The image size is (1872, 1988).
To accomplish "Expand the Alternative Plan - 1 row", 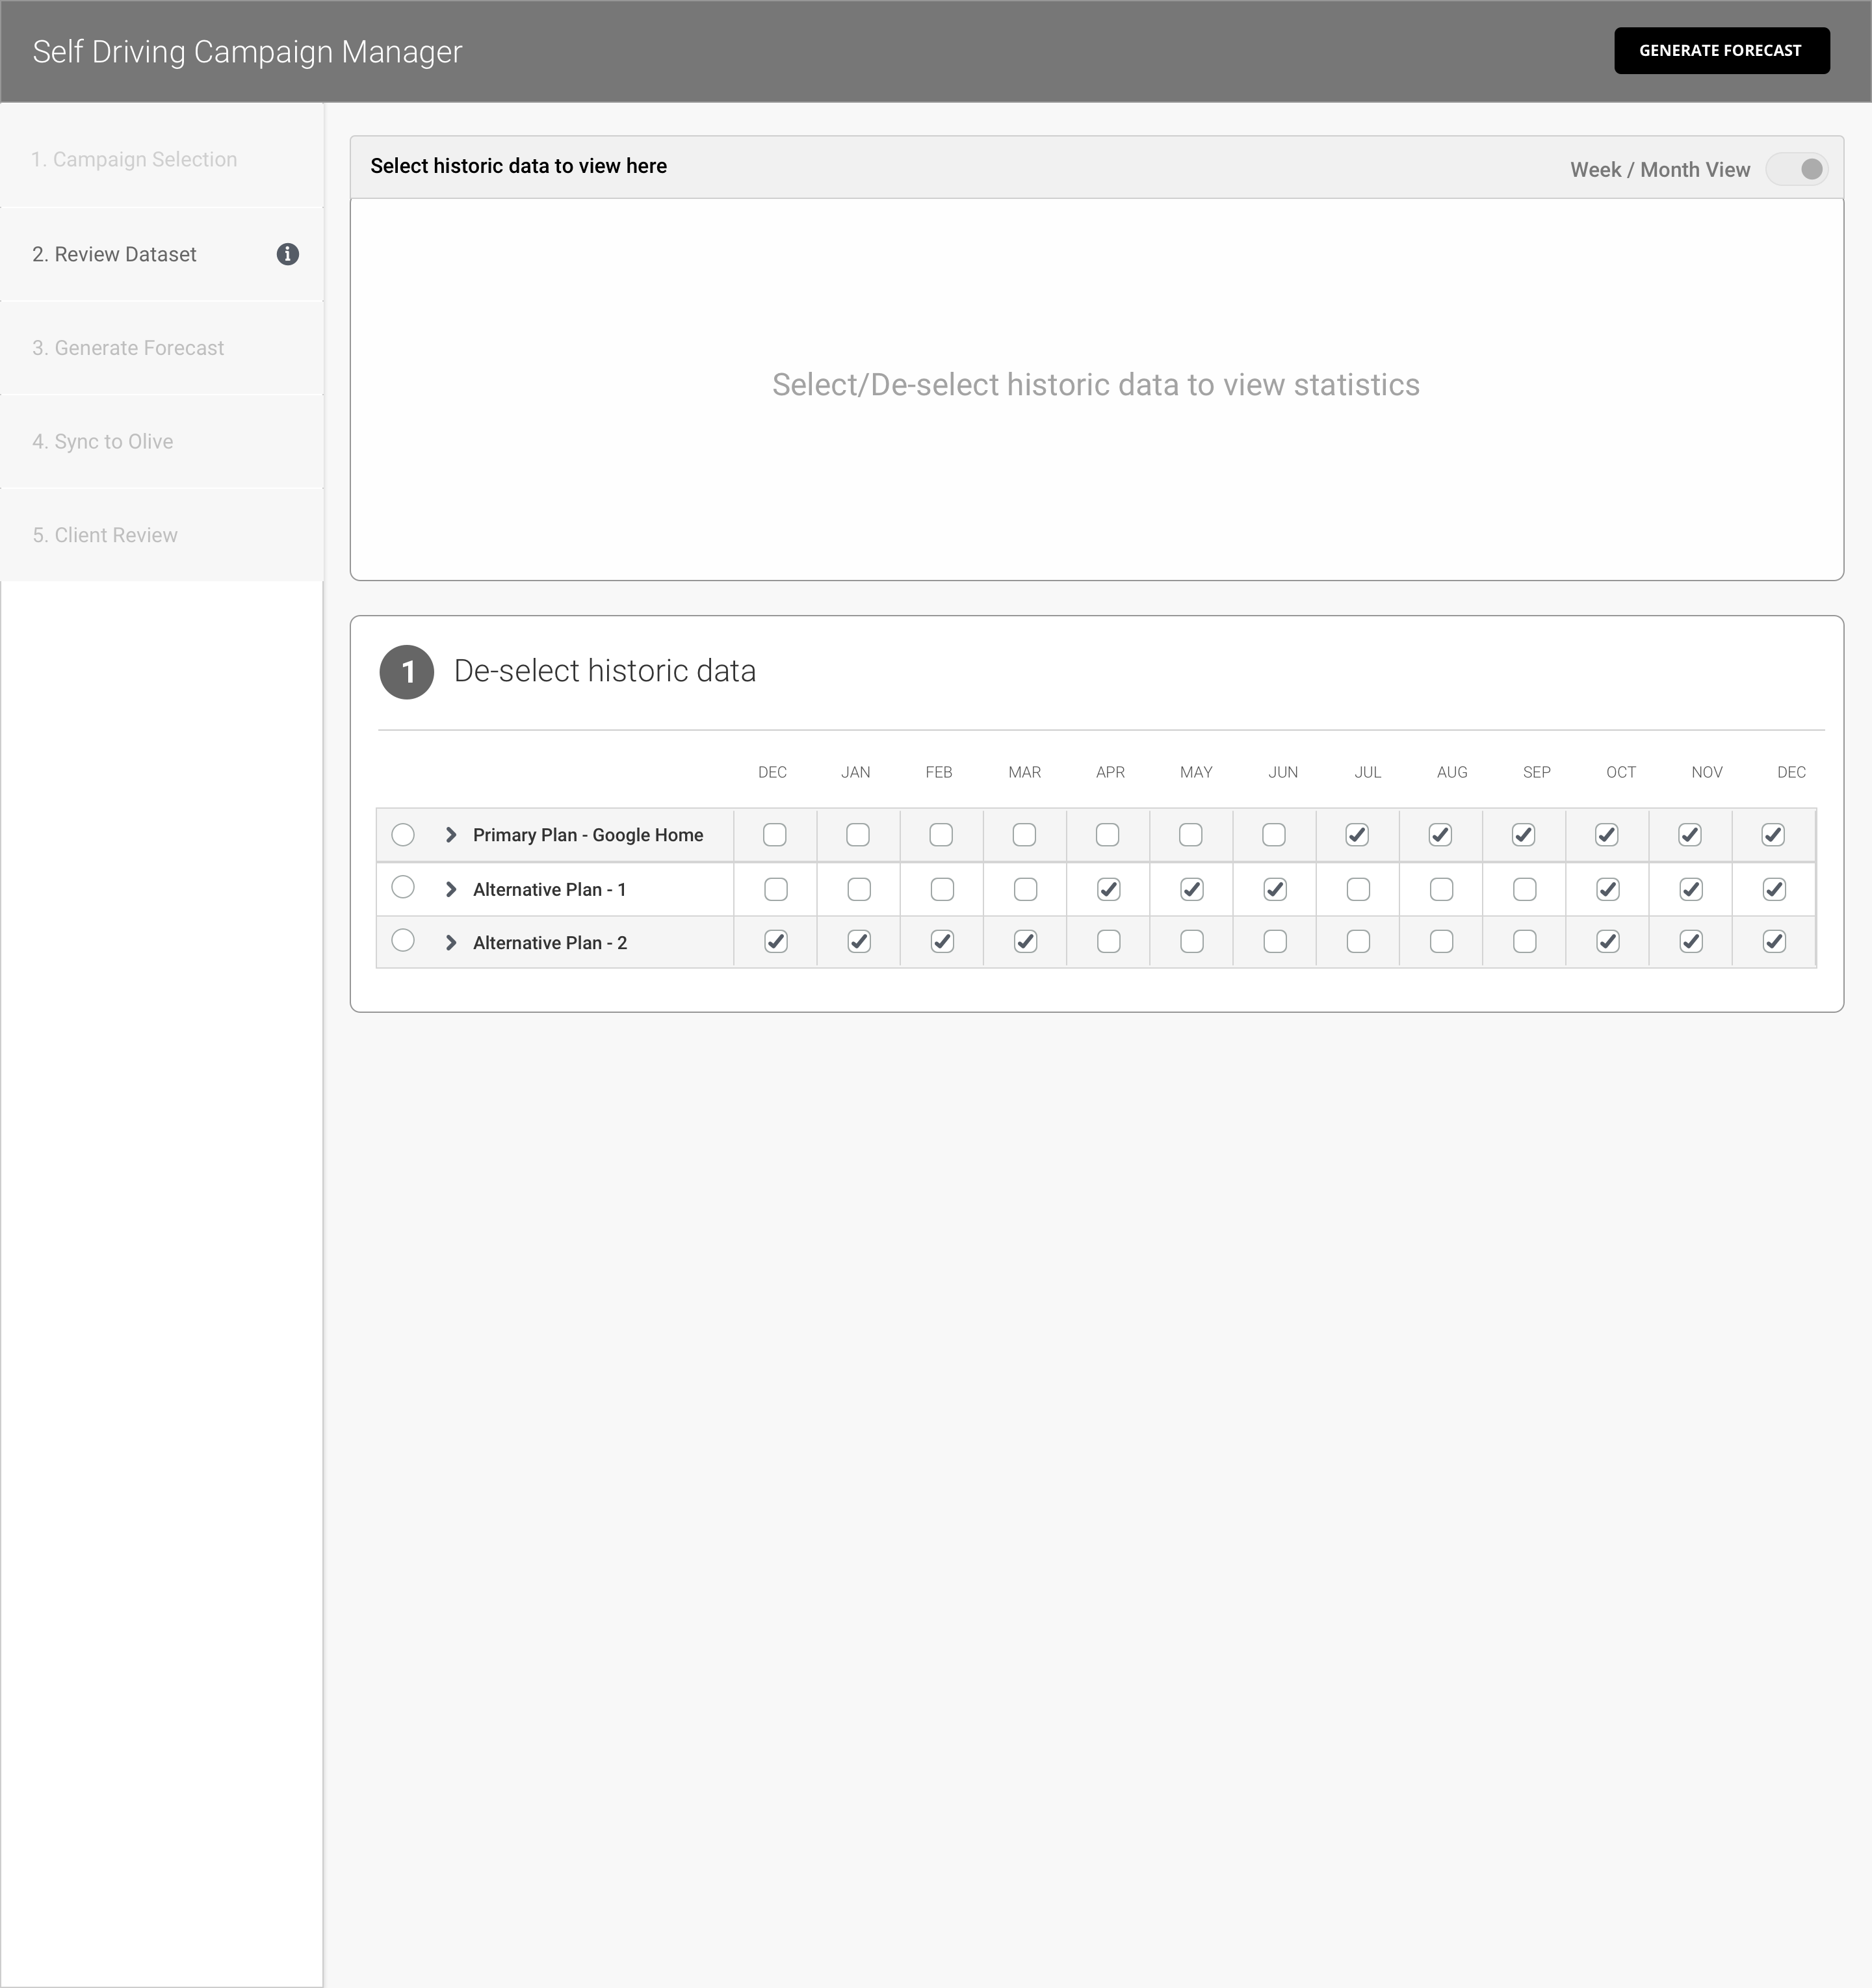I will (x=451, y=889).
